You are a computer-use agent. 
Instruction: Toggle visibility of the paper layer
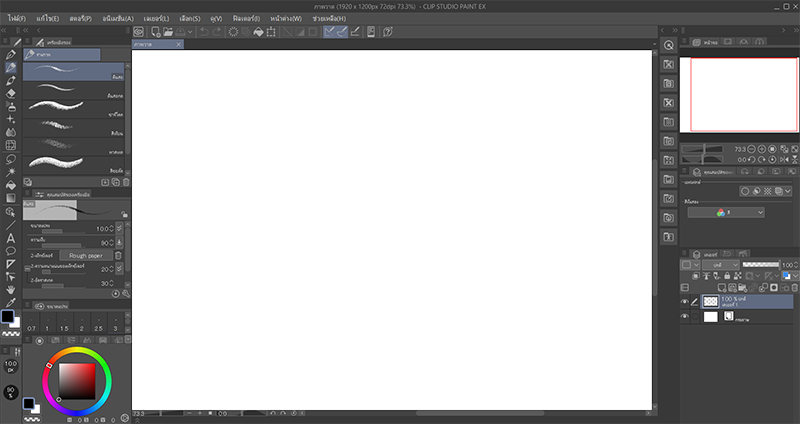(x=685, y=317)
